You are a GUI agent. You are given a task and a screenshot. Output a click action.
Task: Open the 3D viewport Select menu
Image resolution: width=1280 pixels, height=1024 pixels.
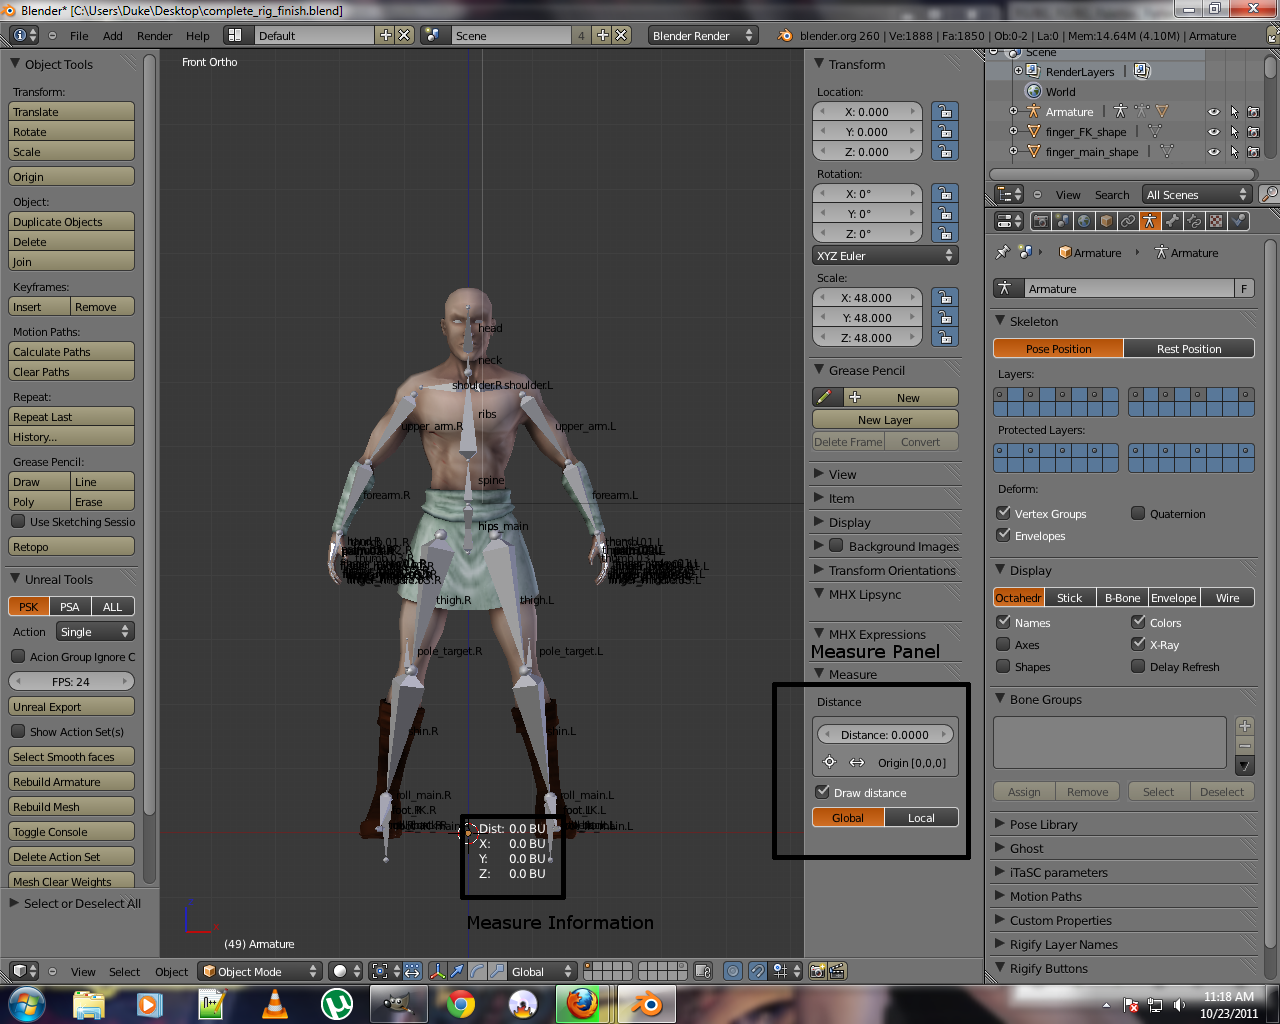tap(125, 972)
